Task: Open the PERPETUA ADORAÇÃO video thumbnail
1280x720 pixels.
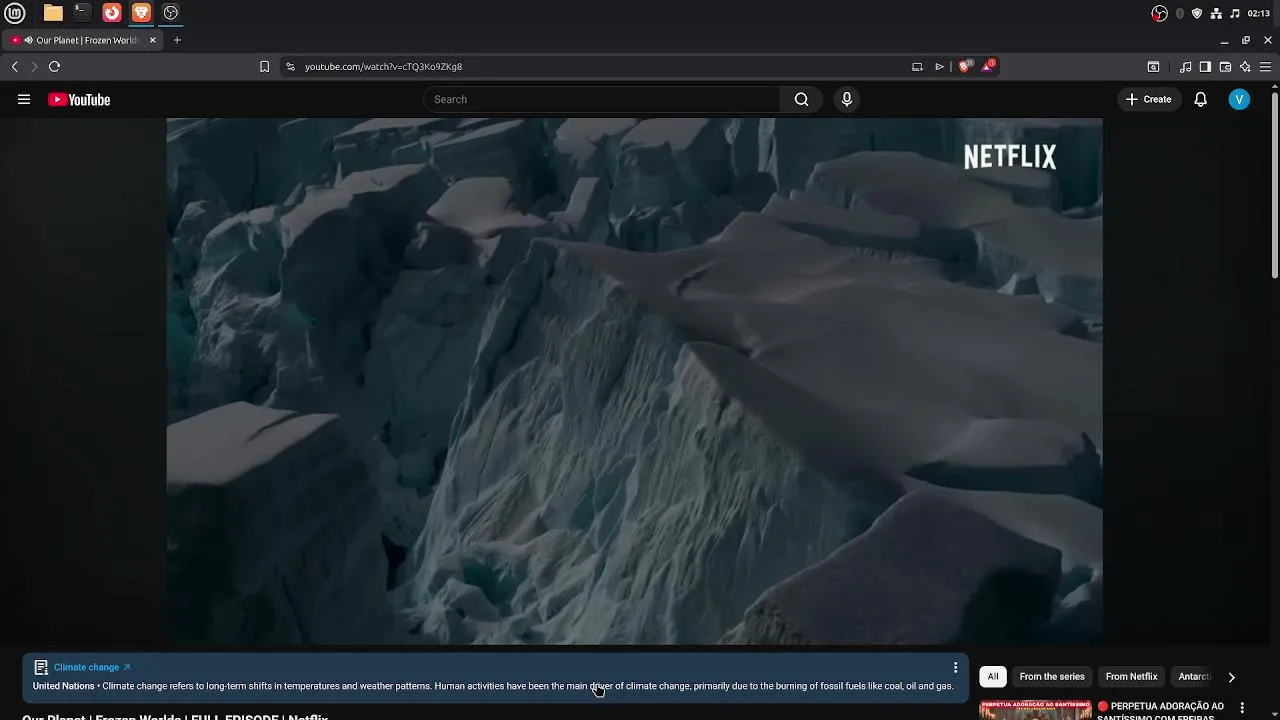Action: coord(1035,710)
